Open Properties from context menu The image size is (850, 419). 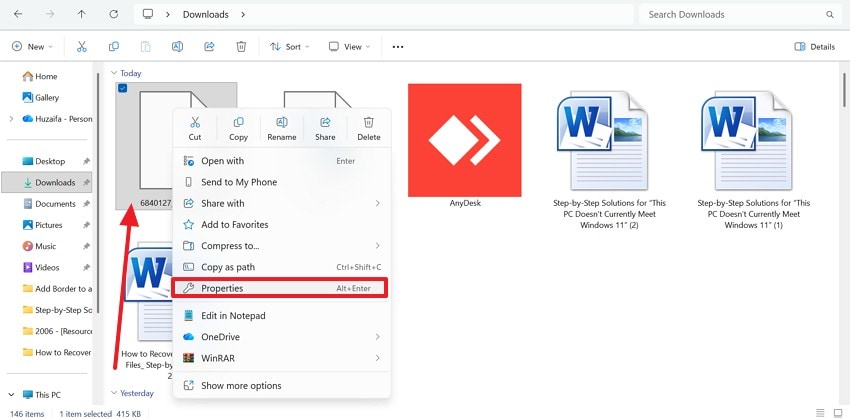point(279,288)
